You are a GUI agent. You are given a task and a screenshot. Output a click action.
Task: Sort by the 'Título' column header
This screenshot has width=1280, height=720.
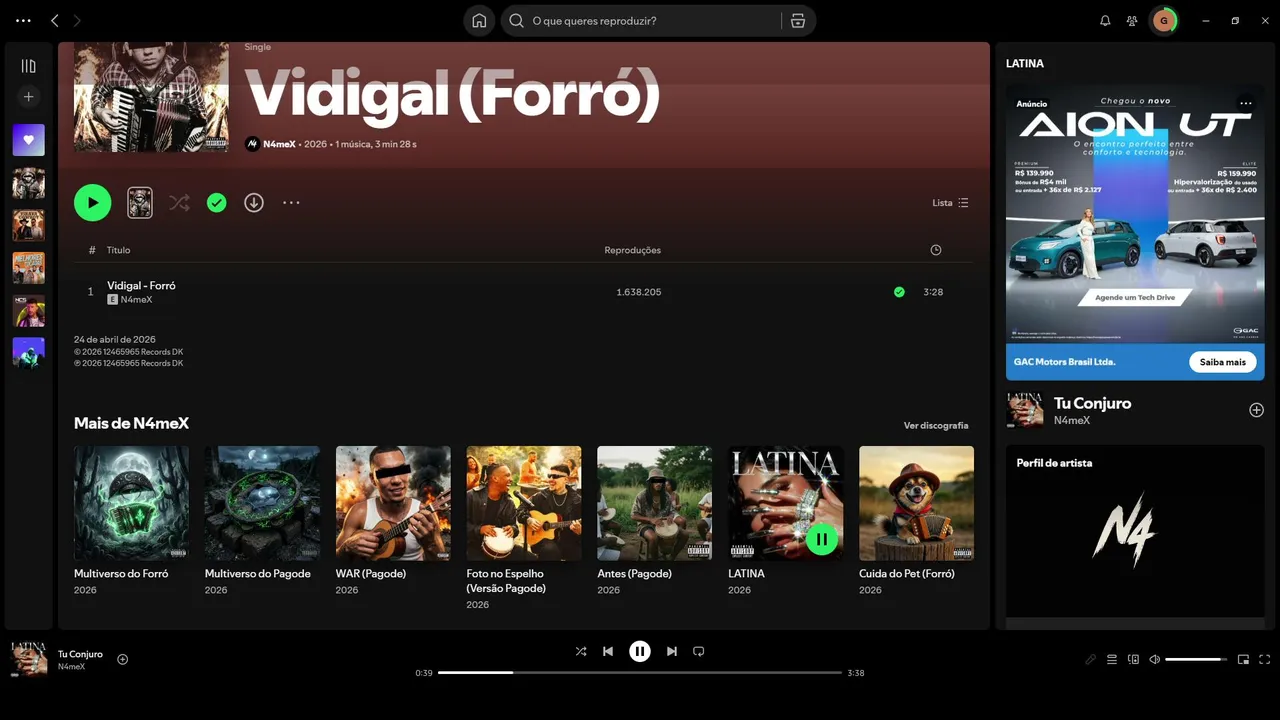(119, 250)
